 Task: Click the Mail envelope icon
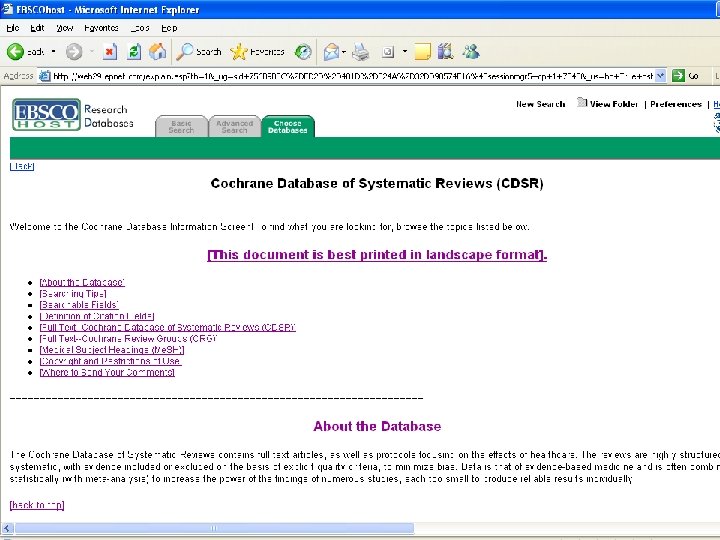[331, 52]
